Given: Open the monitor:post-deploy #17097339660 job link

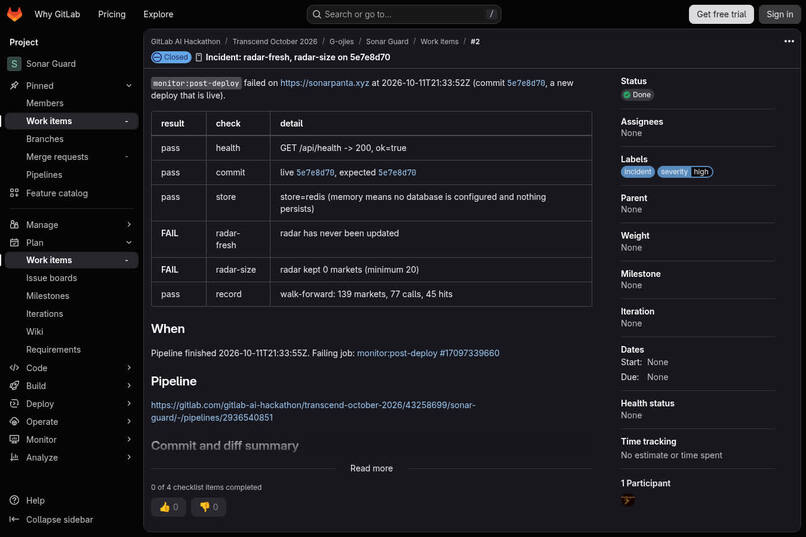Looking at the screenshot, I should click(428, 353).
